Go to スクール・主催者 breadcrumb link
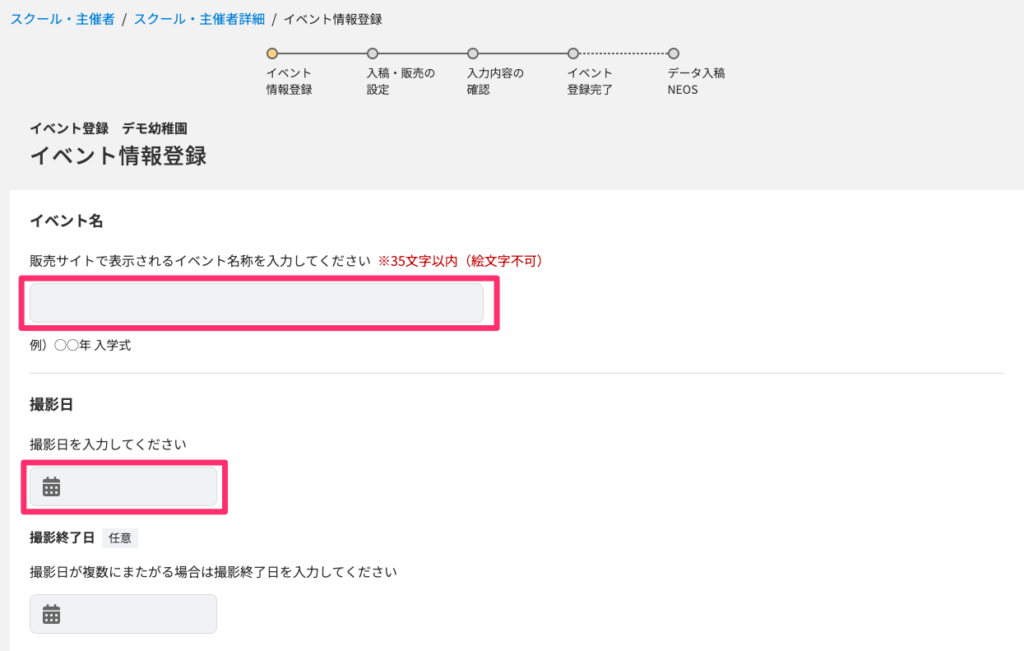 63,20
